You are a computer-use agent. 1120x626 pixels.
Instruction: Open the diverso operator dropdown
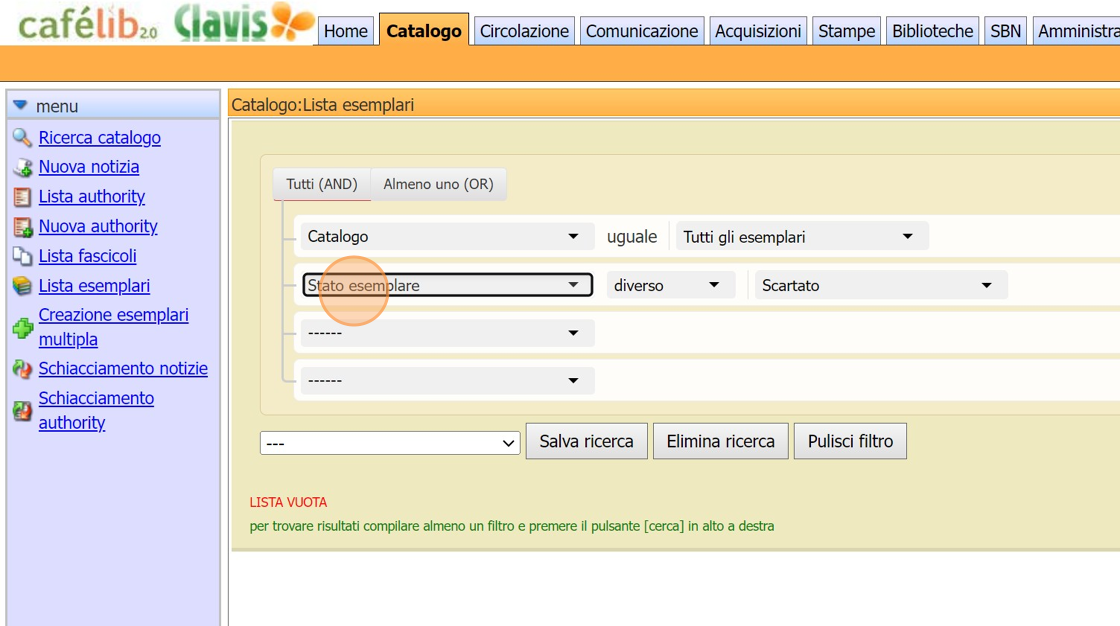(671, 285)
